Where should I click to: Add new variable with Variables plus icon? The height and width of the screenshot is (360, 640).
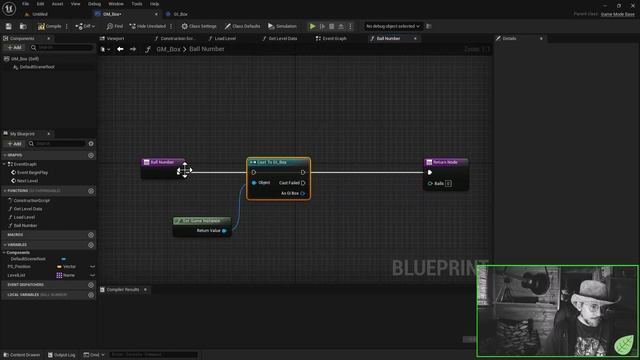91,245
